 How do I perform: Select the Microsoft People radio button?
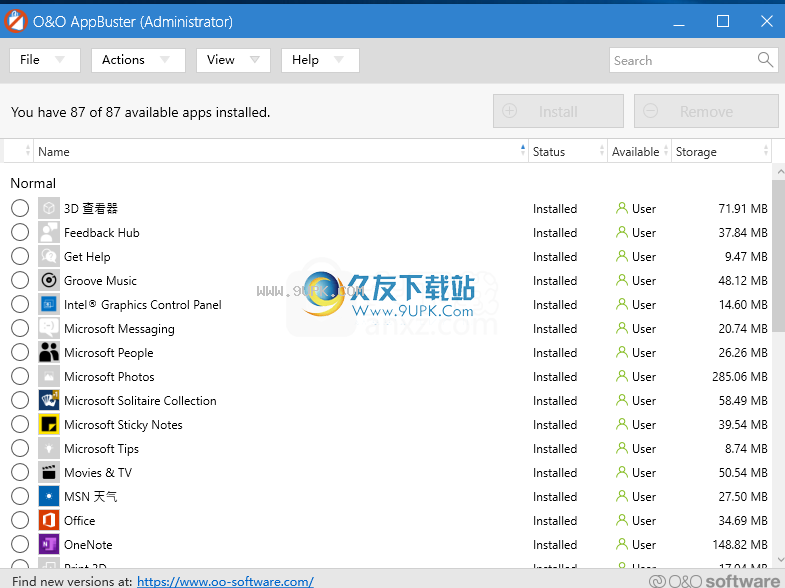click(x=20, y=352)
